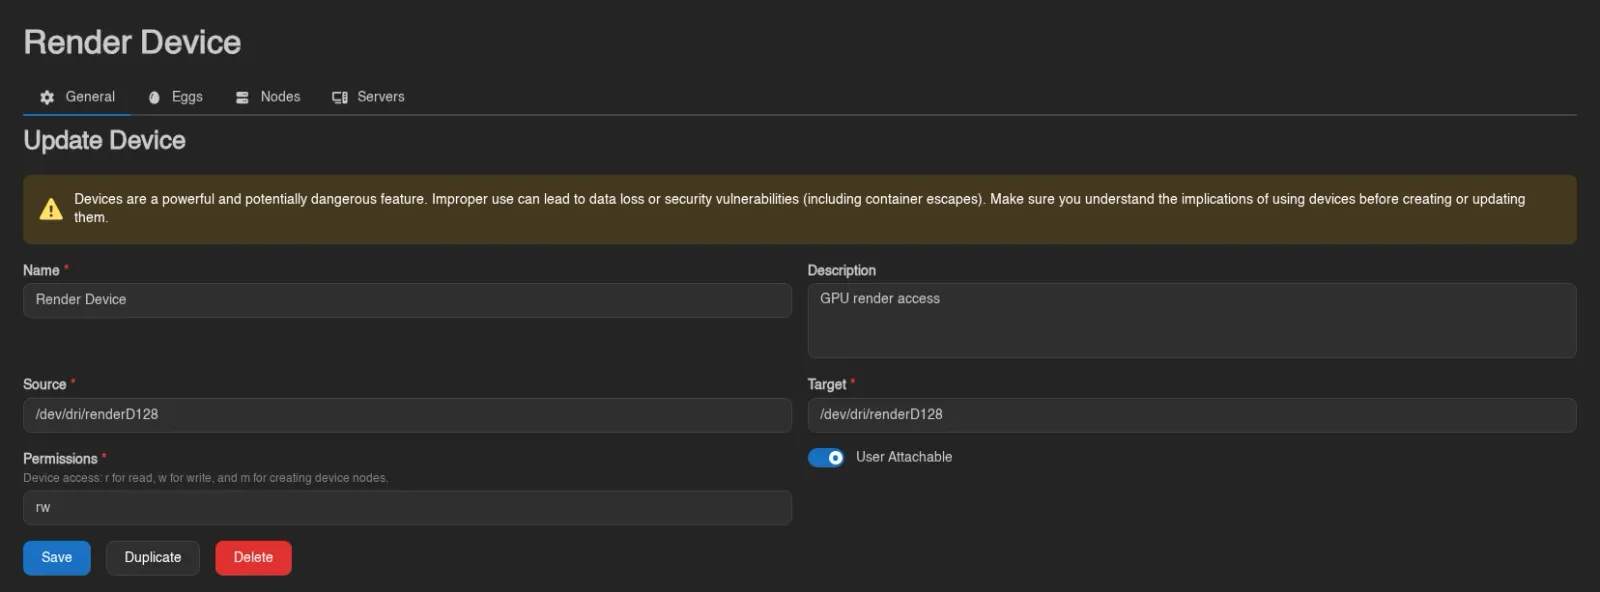Switch to the General tab
The width and height of the screenshot is (1600, 592).
[x=77, y=97]
